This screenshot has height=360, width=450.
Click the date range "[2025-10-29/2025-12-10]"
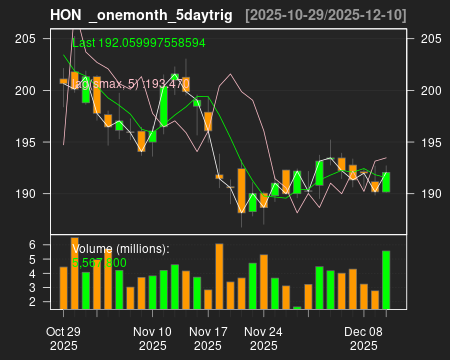click(x=326, y=15)
